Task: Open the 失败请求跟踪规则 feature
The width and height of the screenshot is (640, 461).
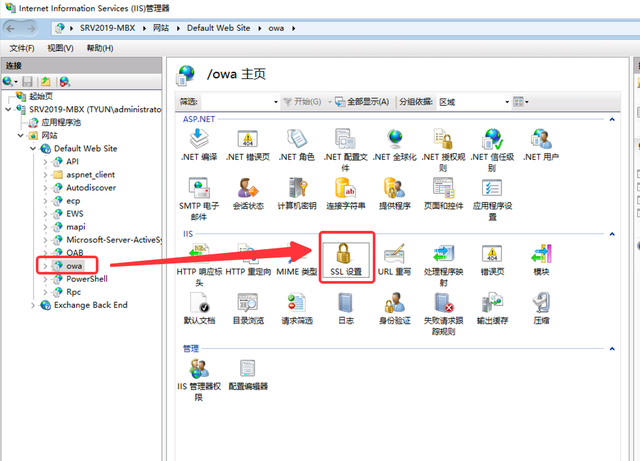Action: (x=443, y=314)
